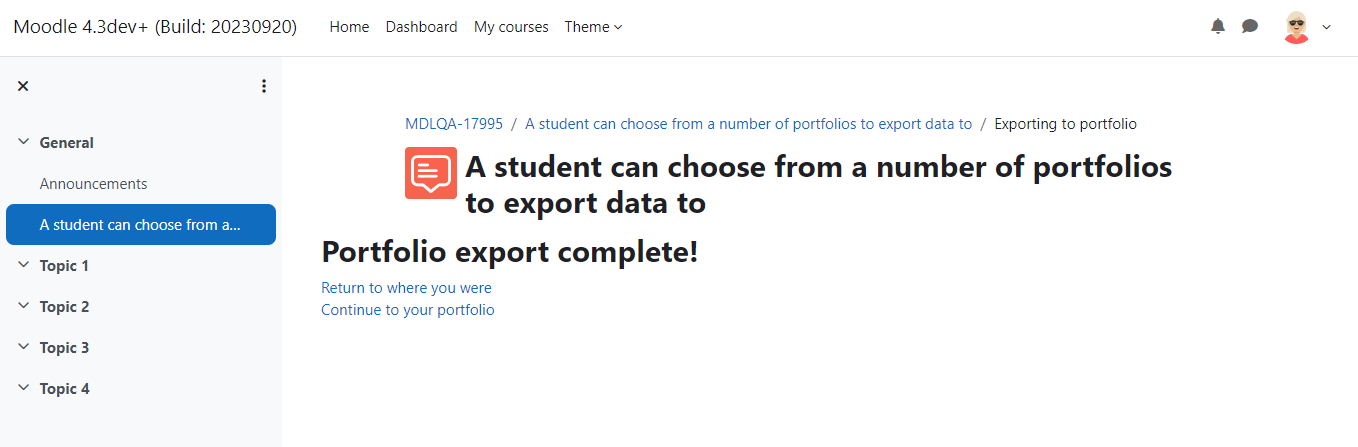Click Continue to your portfolio link

(x=408, y=310)
